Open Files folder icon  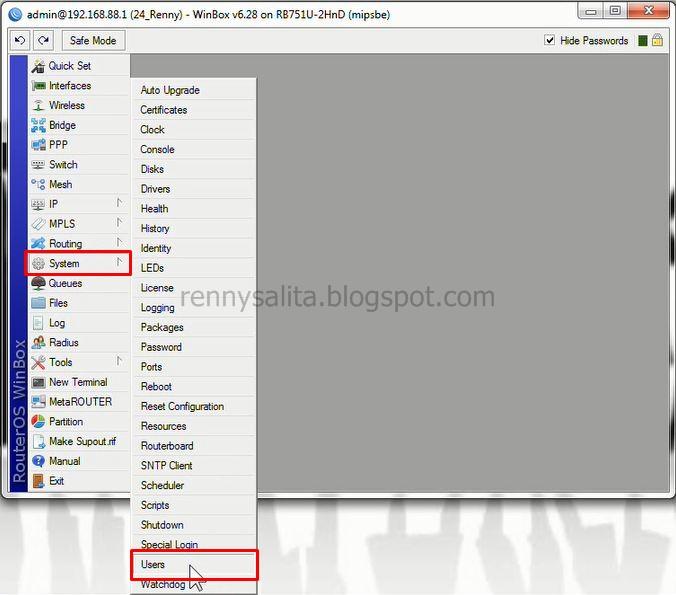pyautogui.click(x=38, y=303)
